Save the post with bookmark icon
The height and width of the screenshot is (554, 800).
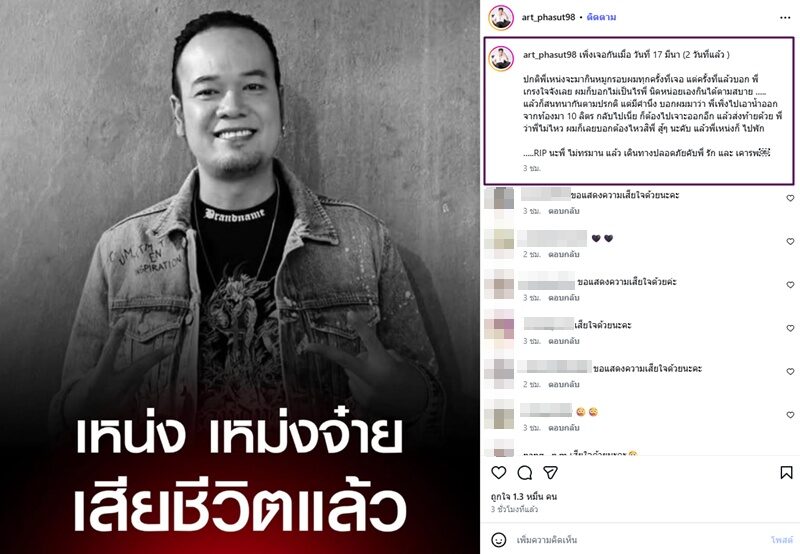click(x=786, y=473)
